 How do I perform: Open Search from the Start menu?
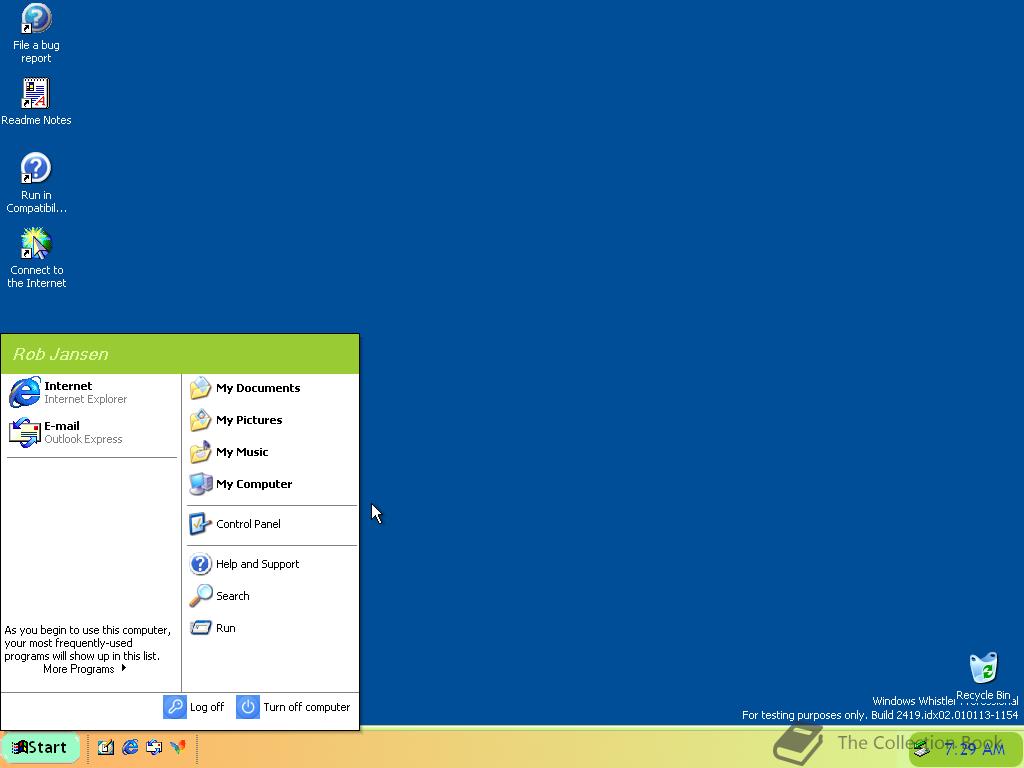(272, 596)
